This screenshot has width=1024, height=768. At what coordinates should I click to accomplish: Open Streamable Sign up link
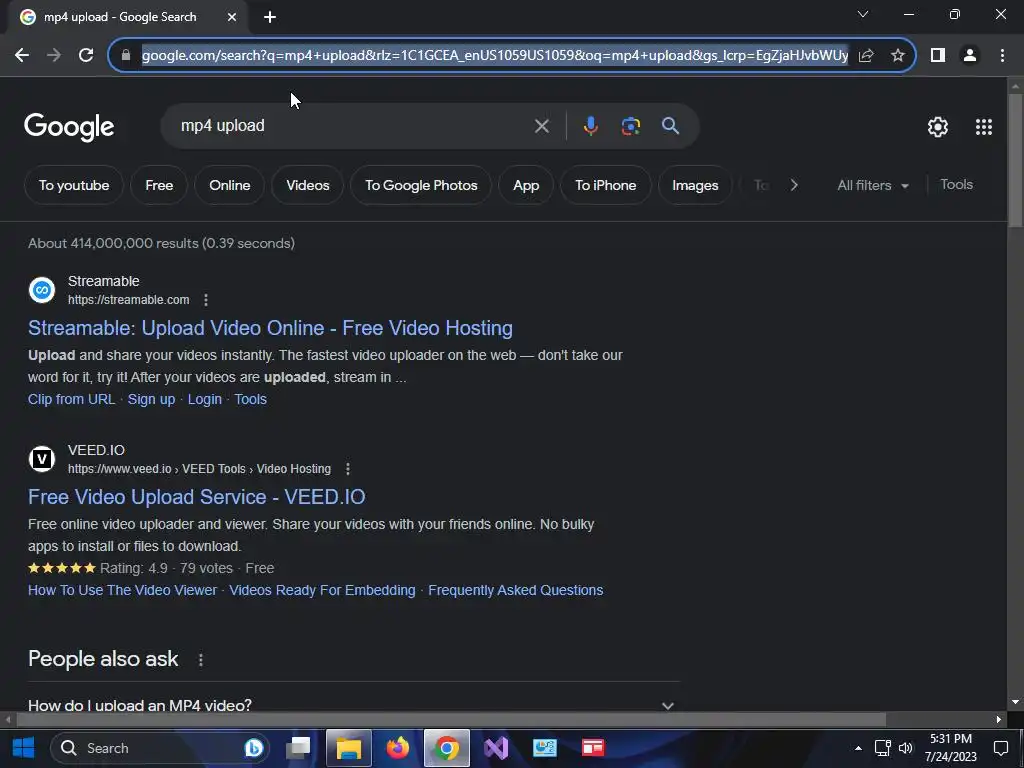click(151, 400)
